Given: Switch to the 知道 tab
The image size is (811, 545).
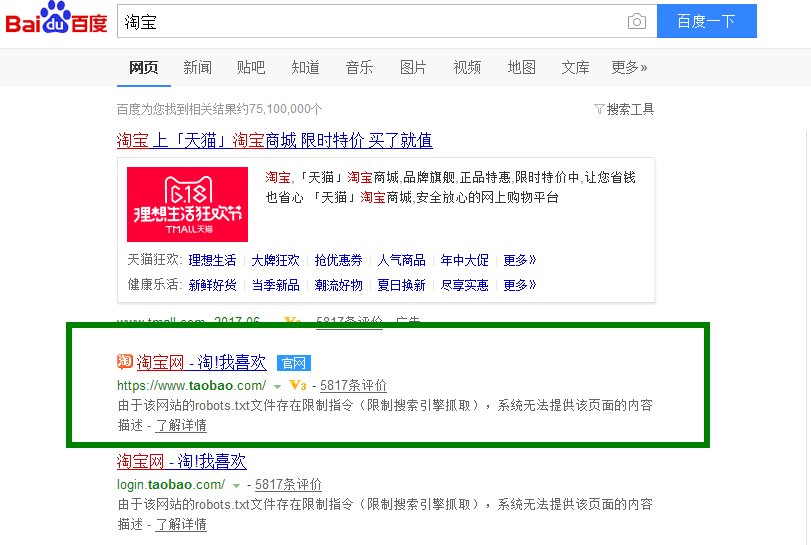Looking at the screenshot, I should click(x=305, y=67).
